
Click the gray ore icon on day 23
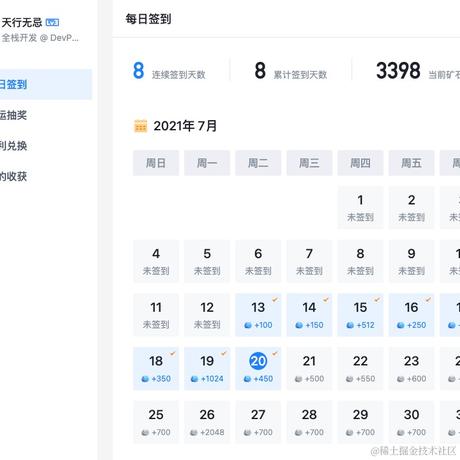pos(401,379)
